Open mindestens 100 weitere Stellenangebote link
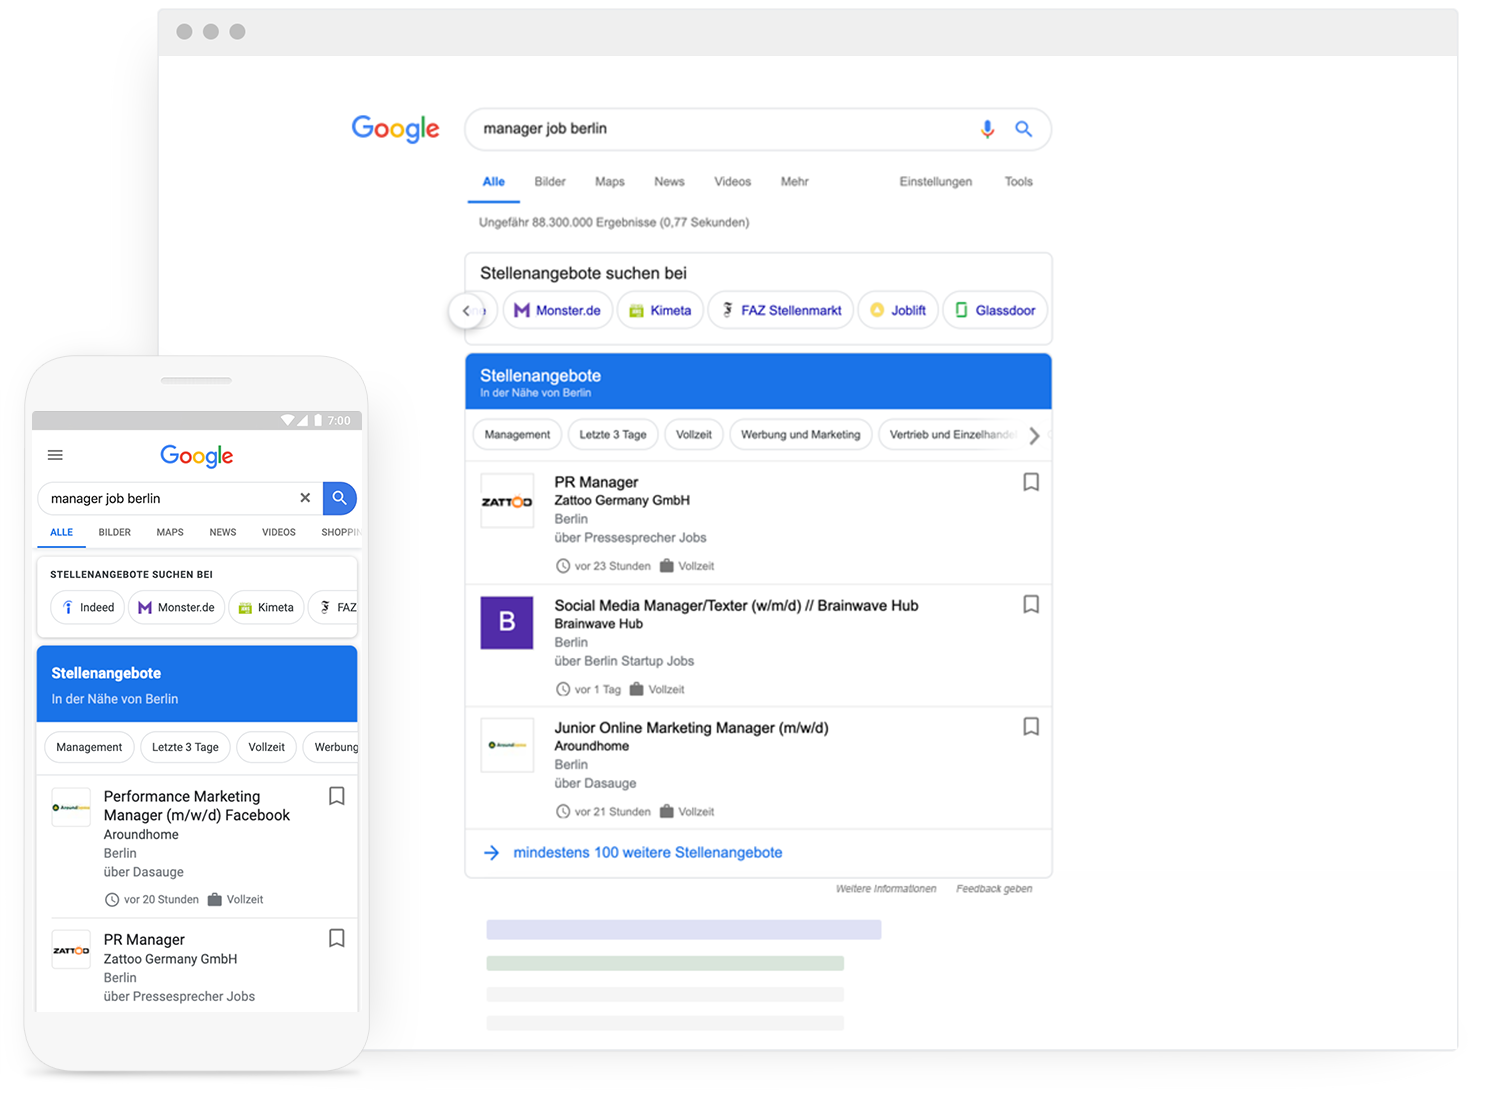This screenshot has height=1098, width=1506. pyautogui.click(x=647, y=853)
